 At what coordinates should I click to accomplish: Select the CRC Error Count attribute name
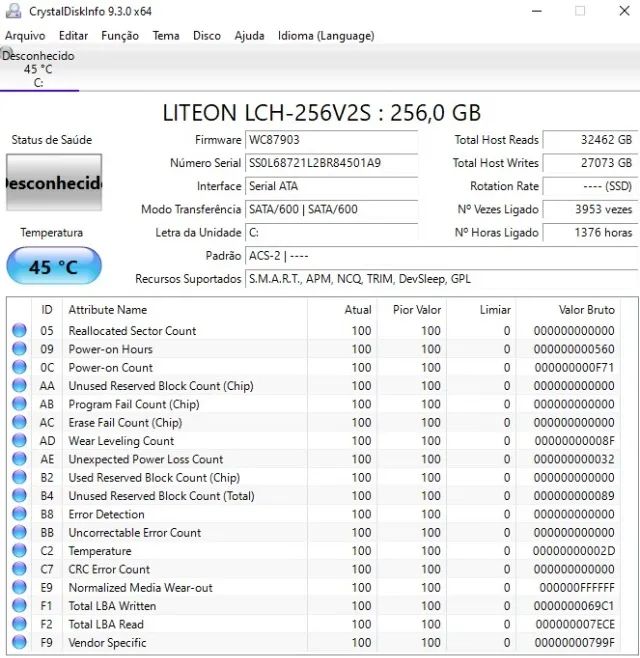[109, 569]
